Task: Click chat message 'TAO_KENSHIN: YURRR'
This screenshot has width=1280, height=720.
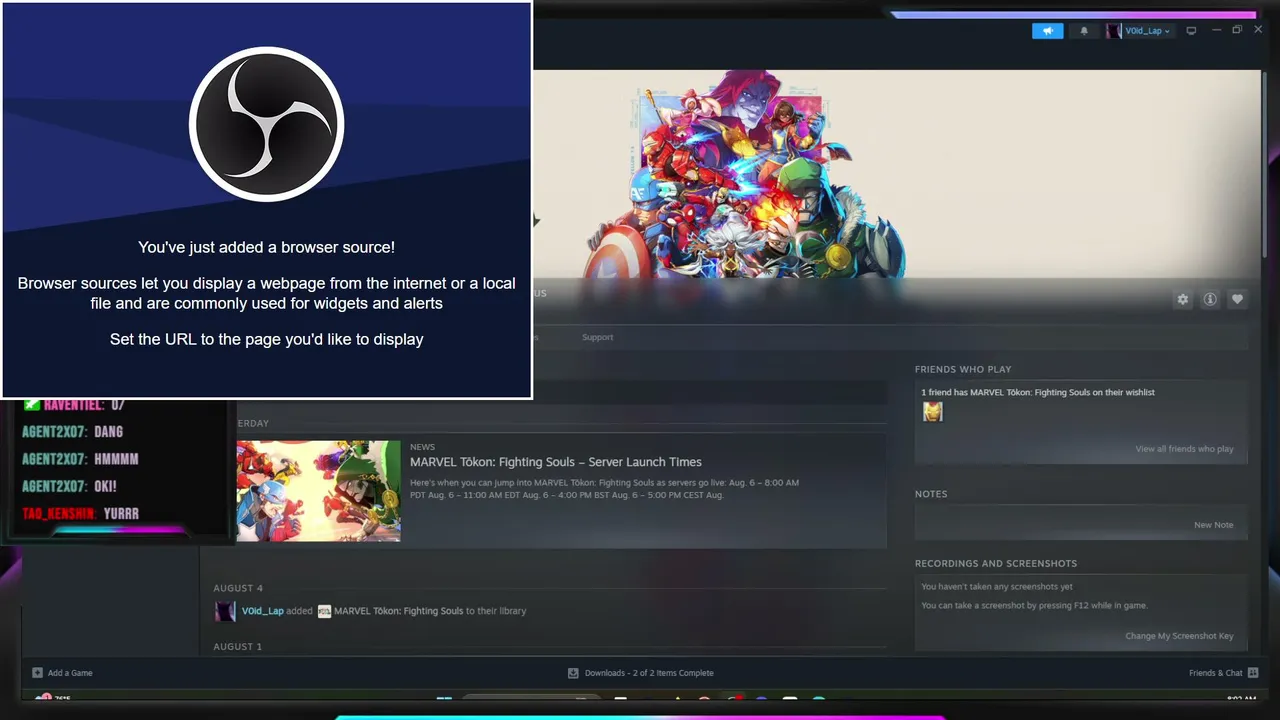Action: [80, 514]
